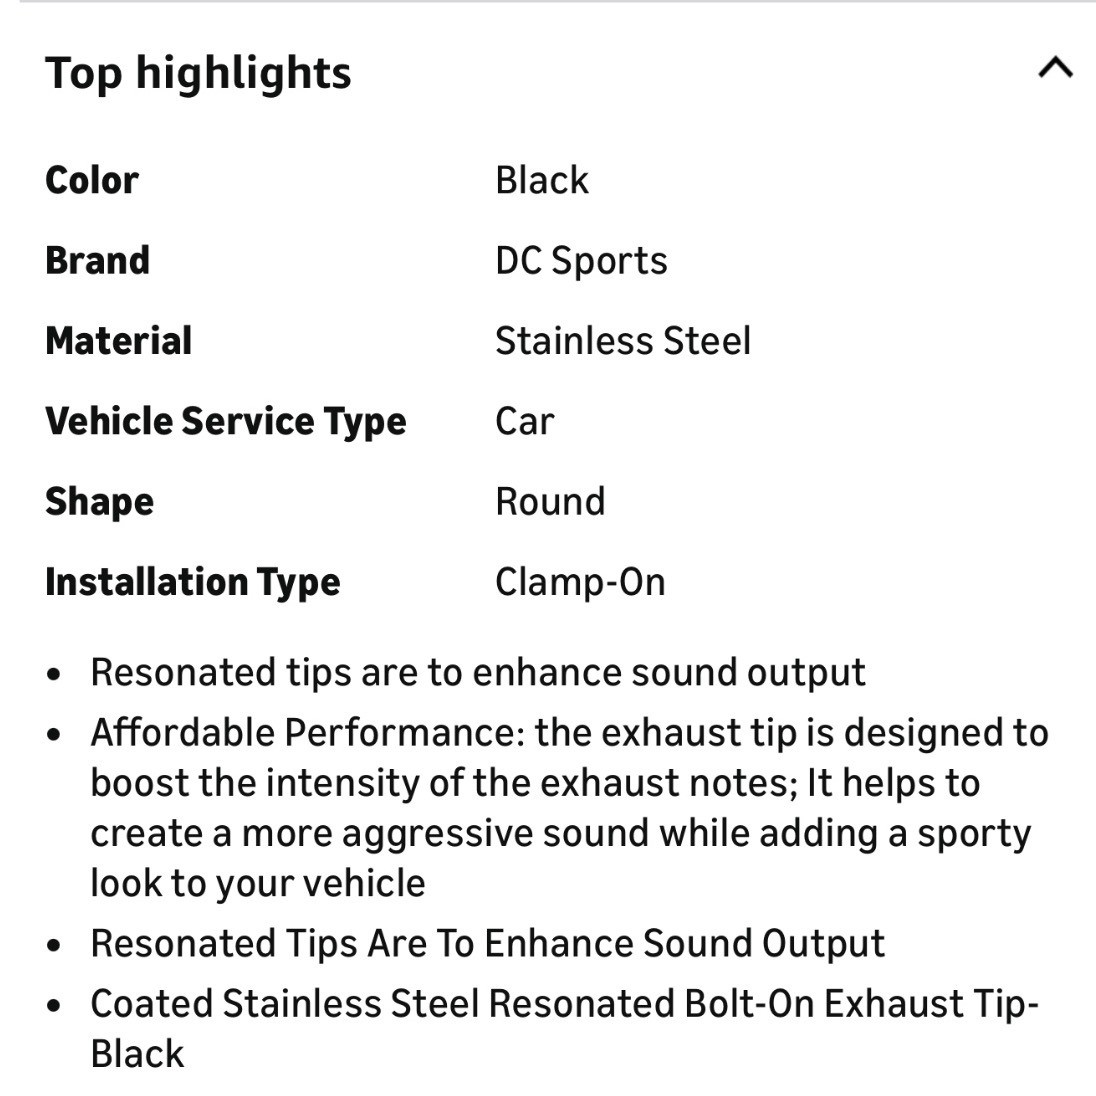Image resolution: width=1096 pixels, height=1096 pixels.
Task: Select the Brand label
Action: pos(97,261)
